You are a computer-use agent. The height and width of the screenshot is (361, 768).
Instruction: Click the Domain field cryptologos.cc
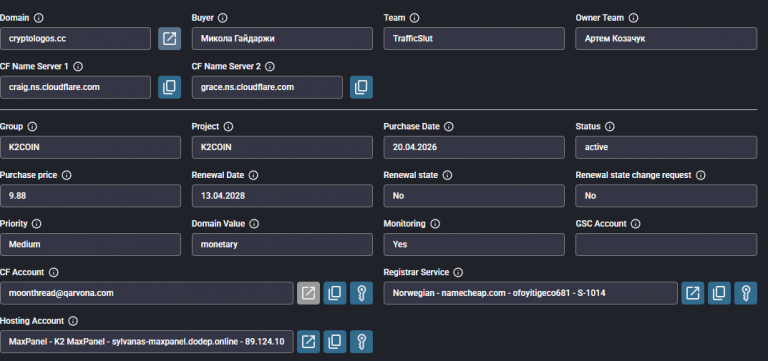point(75,39)
